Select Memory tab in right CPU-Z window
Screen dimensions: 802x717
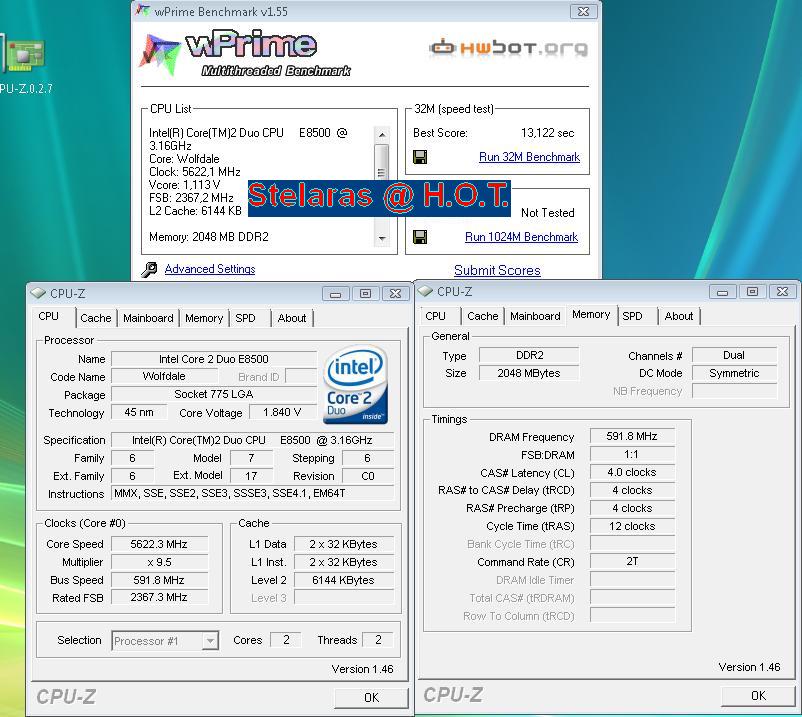[591, 315]
